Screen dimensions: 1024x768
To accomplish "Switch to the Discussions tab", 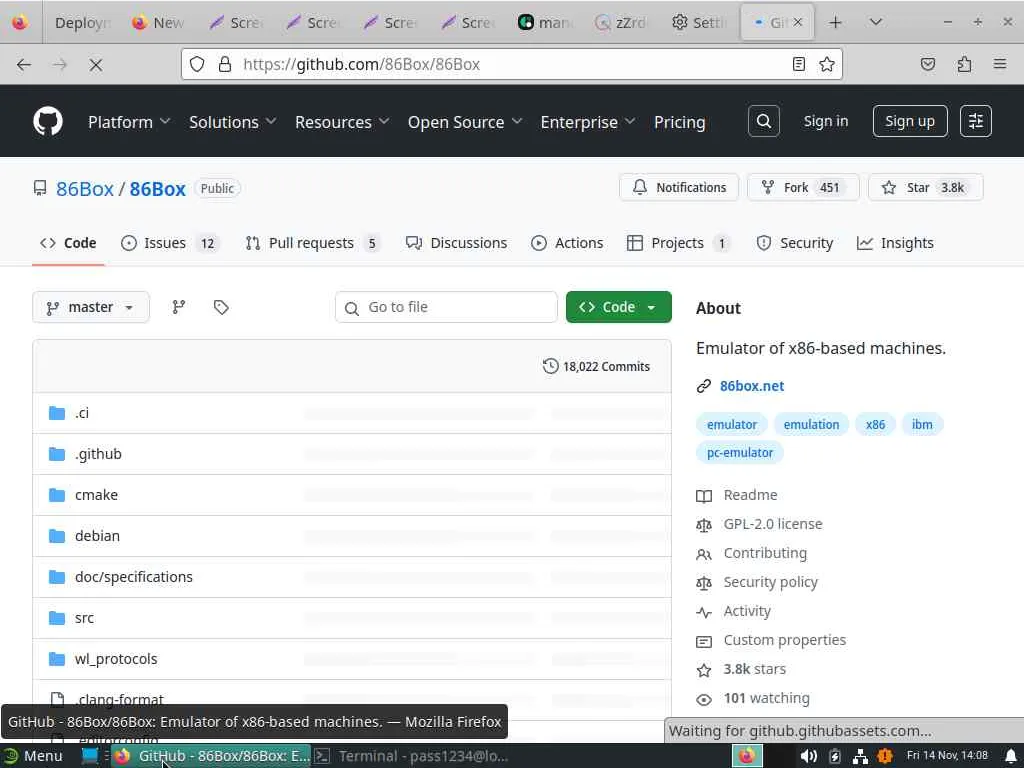I will pos(456,243).
